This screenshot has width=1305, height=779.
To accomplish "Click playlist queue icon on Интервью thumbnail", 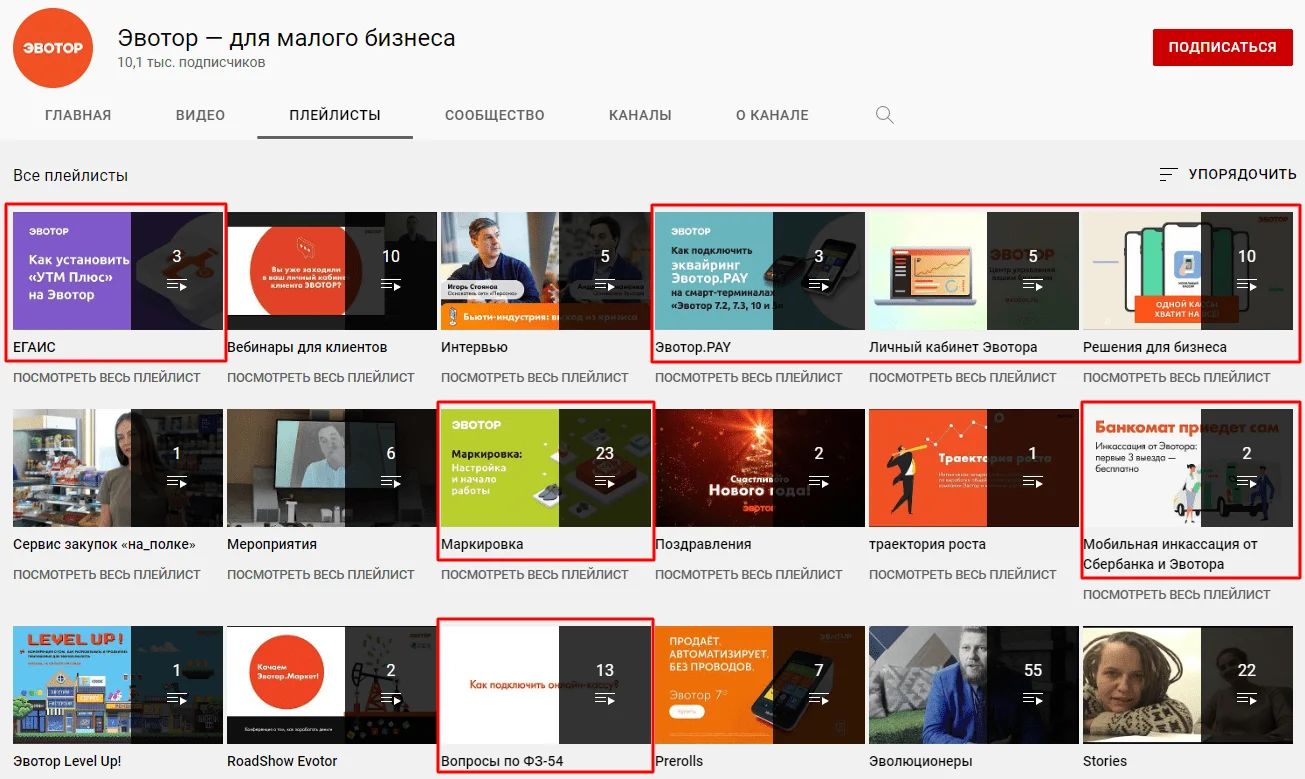I will (x=605, y=285).
